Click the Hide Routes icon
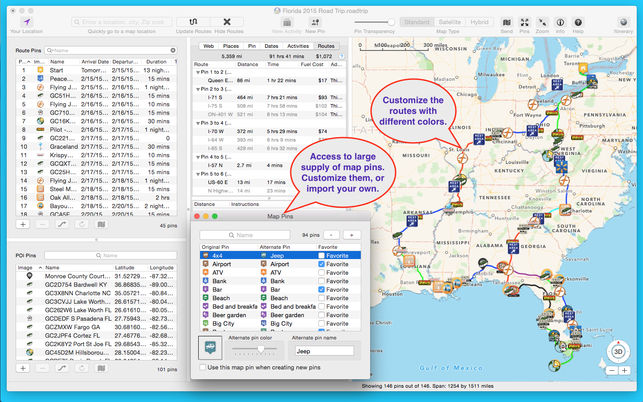The image size is (643, 402). (228, 21)
